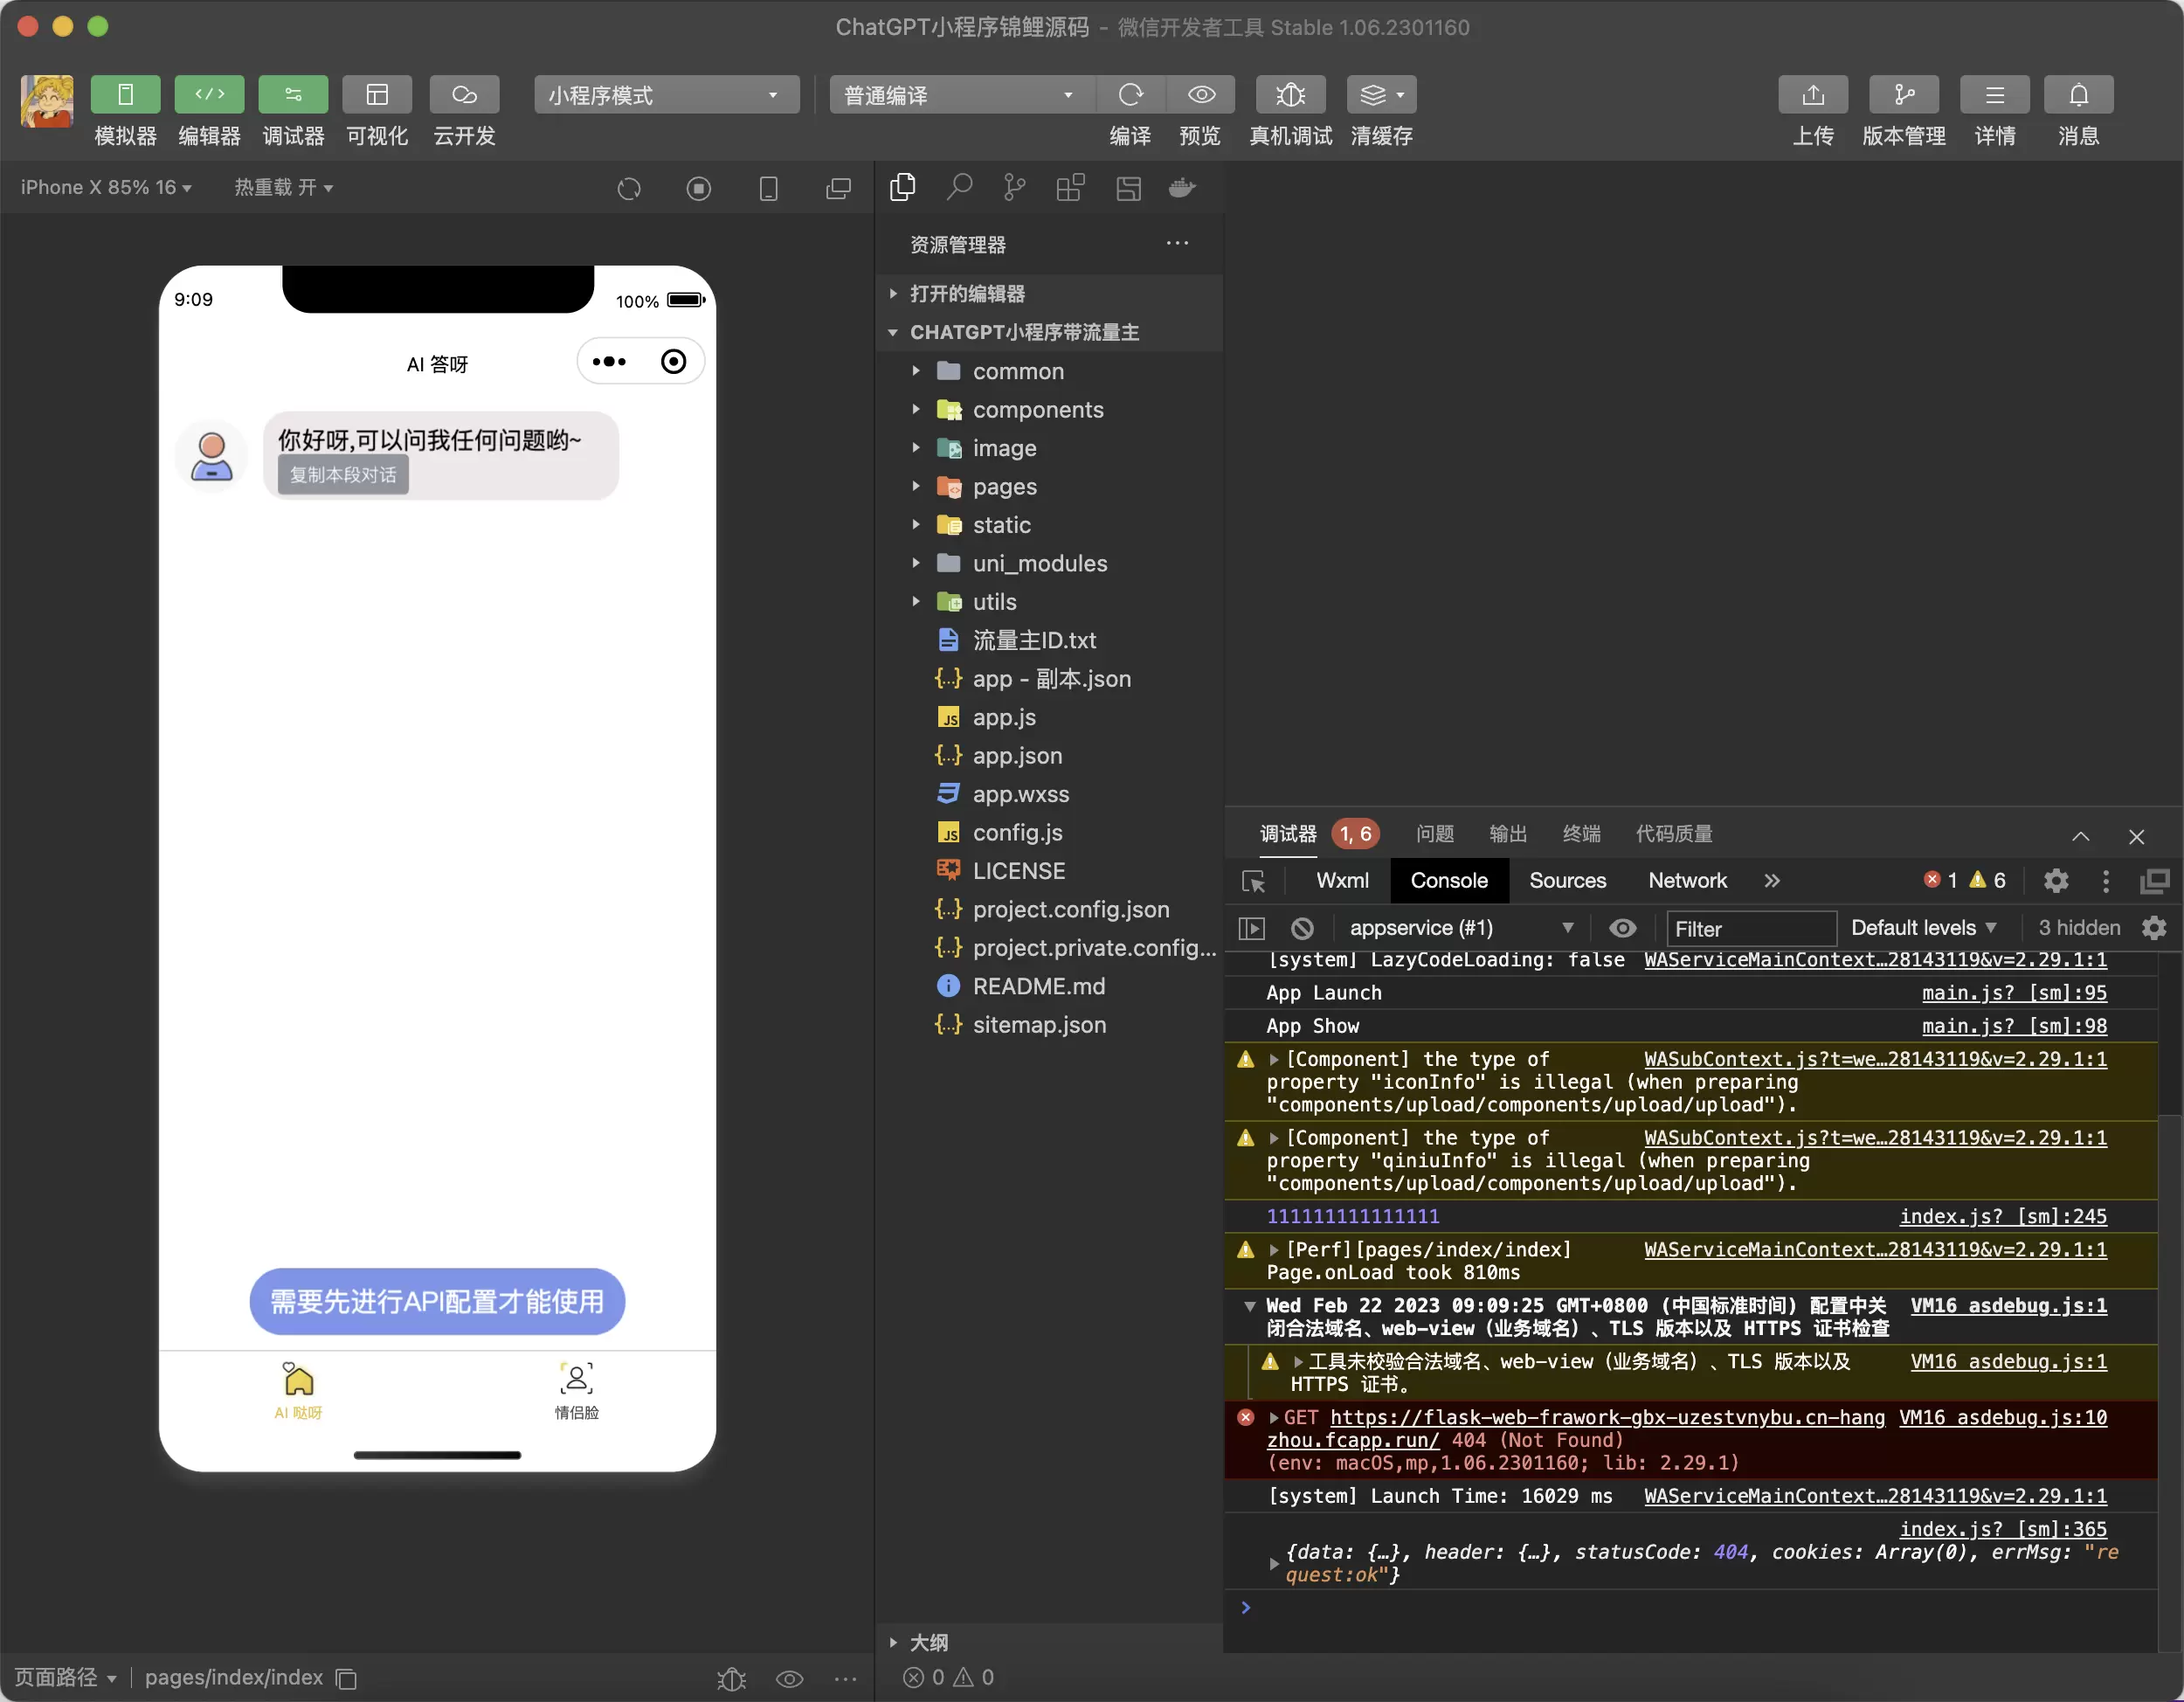Screen dimensions: 2184x1702
Task: Click the upload icon
Action: point(1813,95)
